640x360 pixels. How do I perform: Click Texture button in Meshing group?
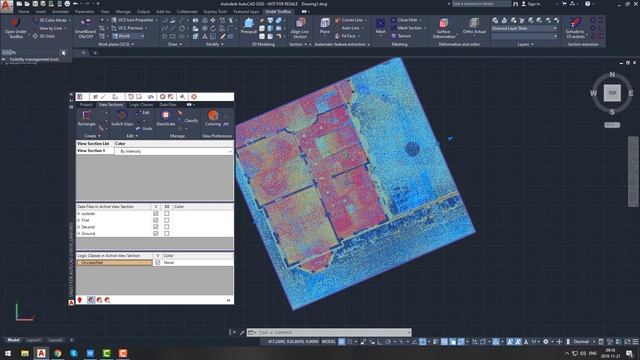pyautogui.click(x=401, y=36)
